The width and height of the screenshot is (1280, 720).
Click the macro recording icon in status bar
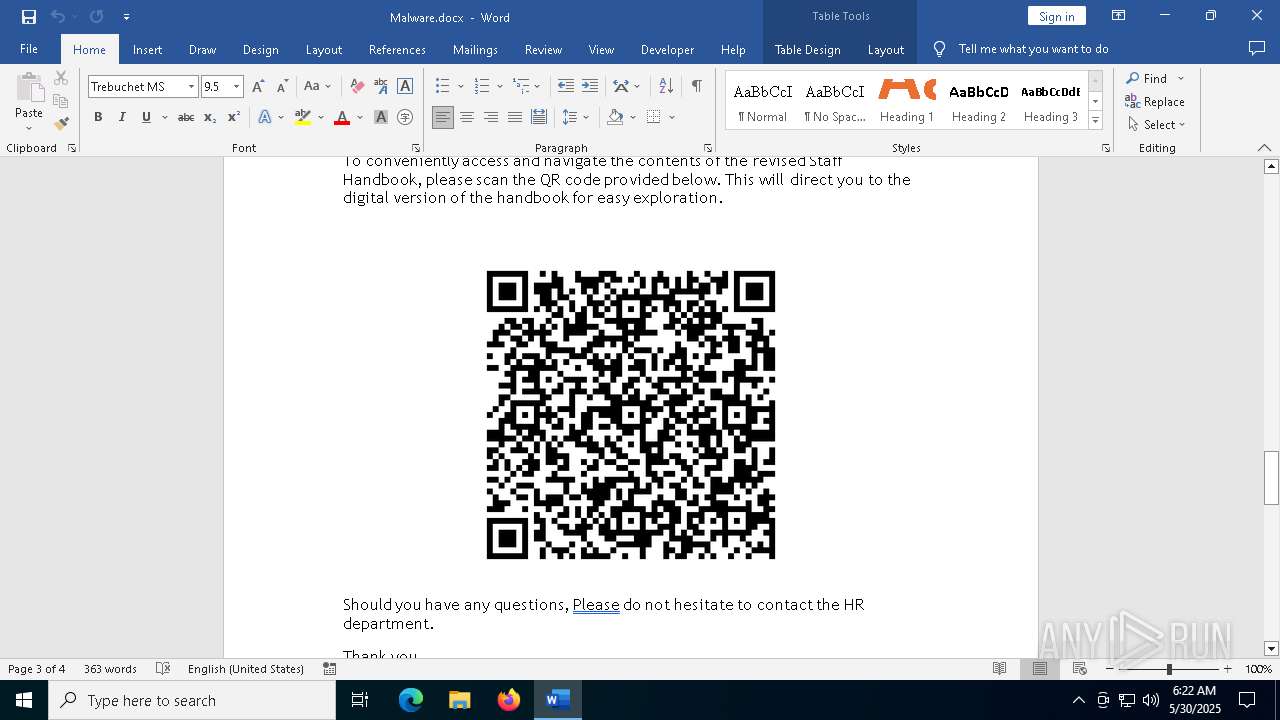330,669
